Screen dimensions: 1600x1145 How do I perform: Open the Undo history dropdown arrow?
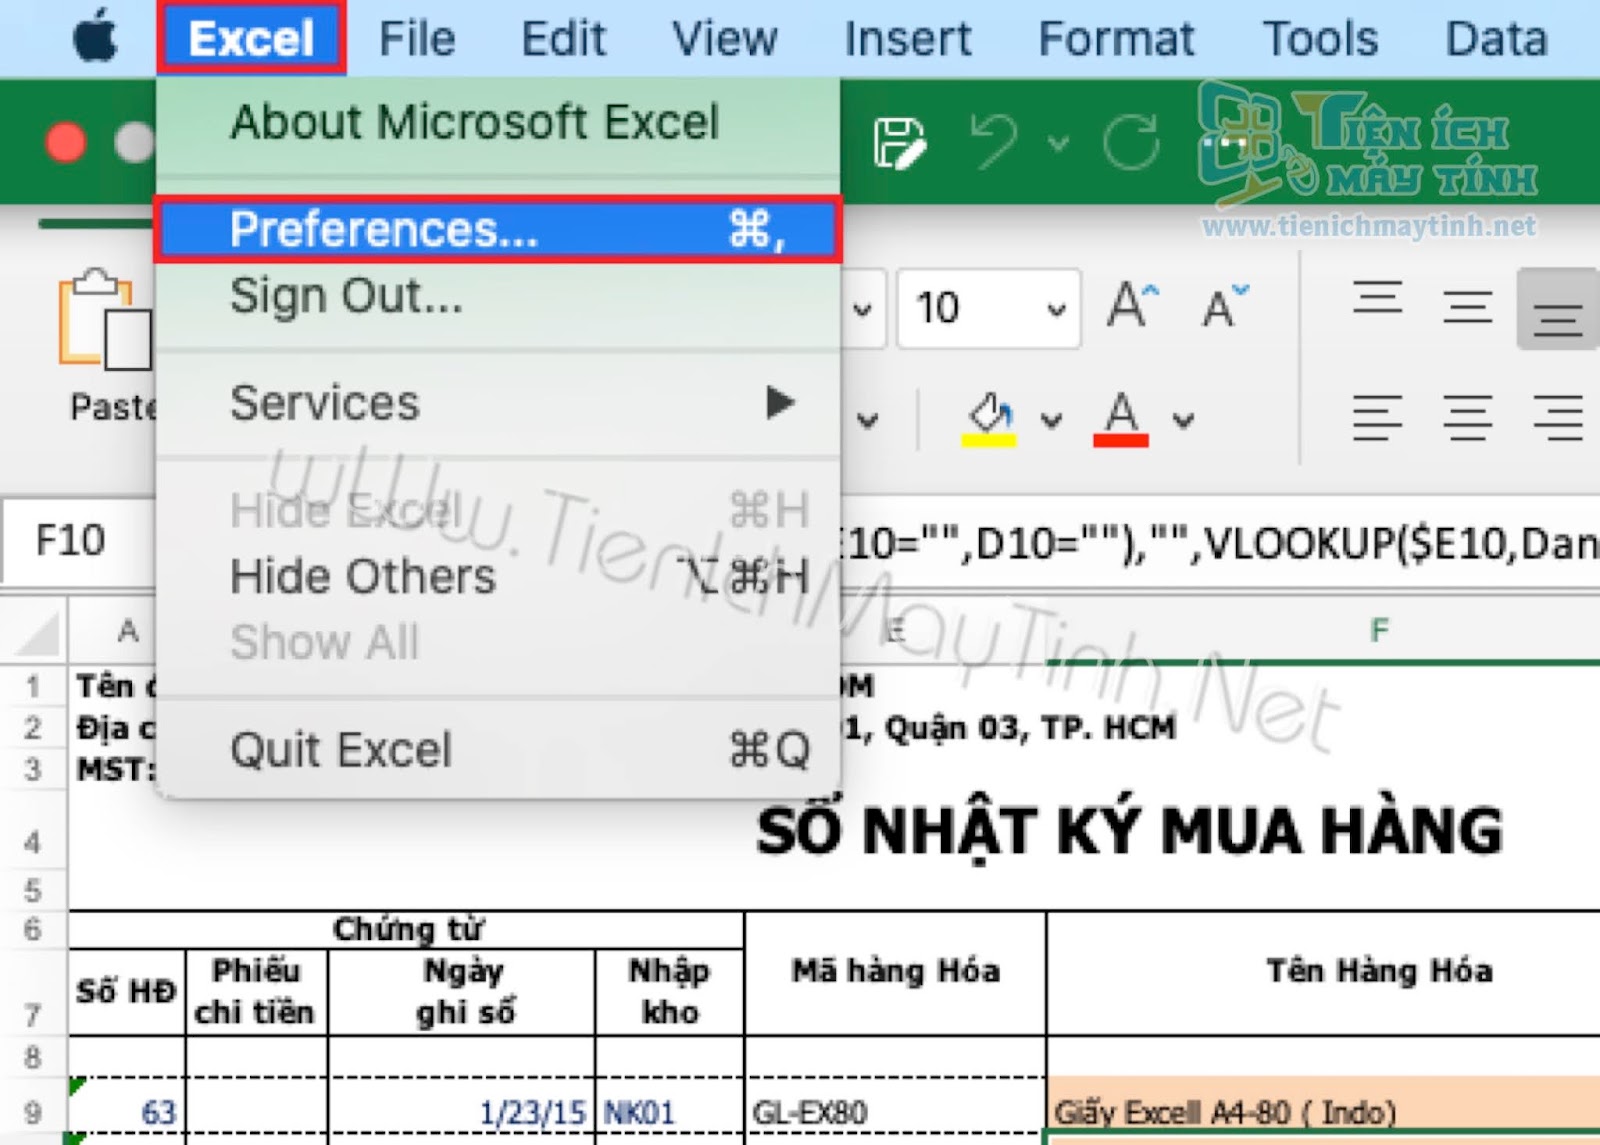click(1058, 143)
